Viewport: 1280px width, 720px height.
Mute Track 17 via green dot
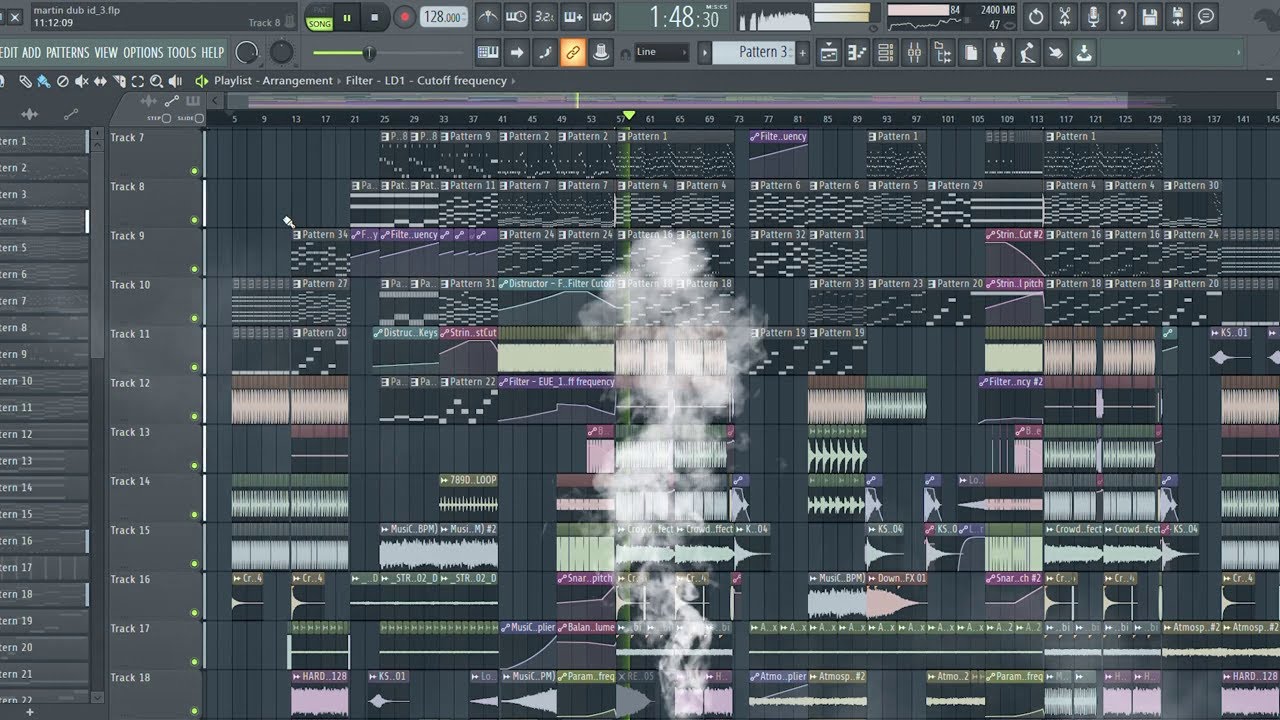(195, 661)
